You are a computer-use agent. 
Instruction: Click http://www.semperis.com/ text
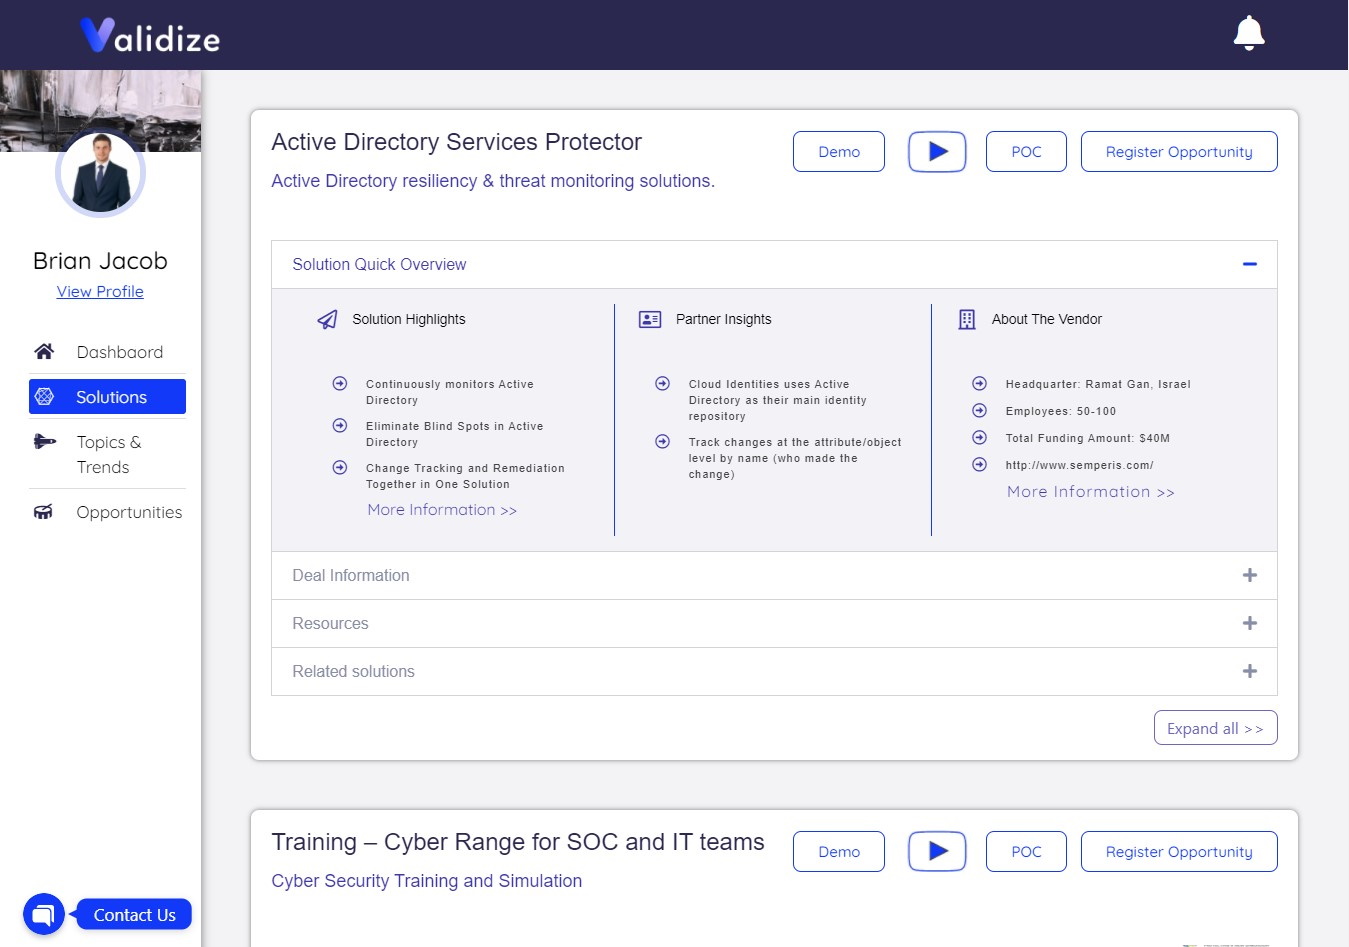pos(1079,465)
